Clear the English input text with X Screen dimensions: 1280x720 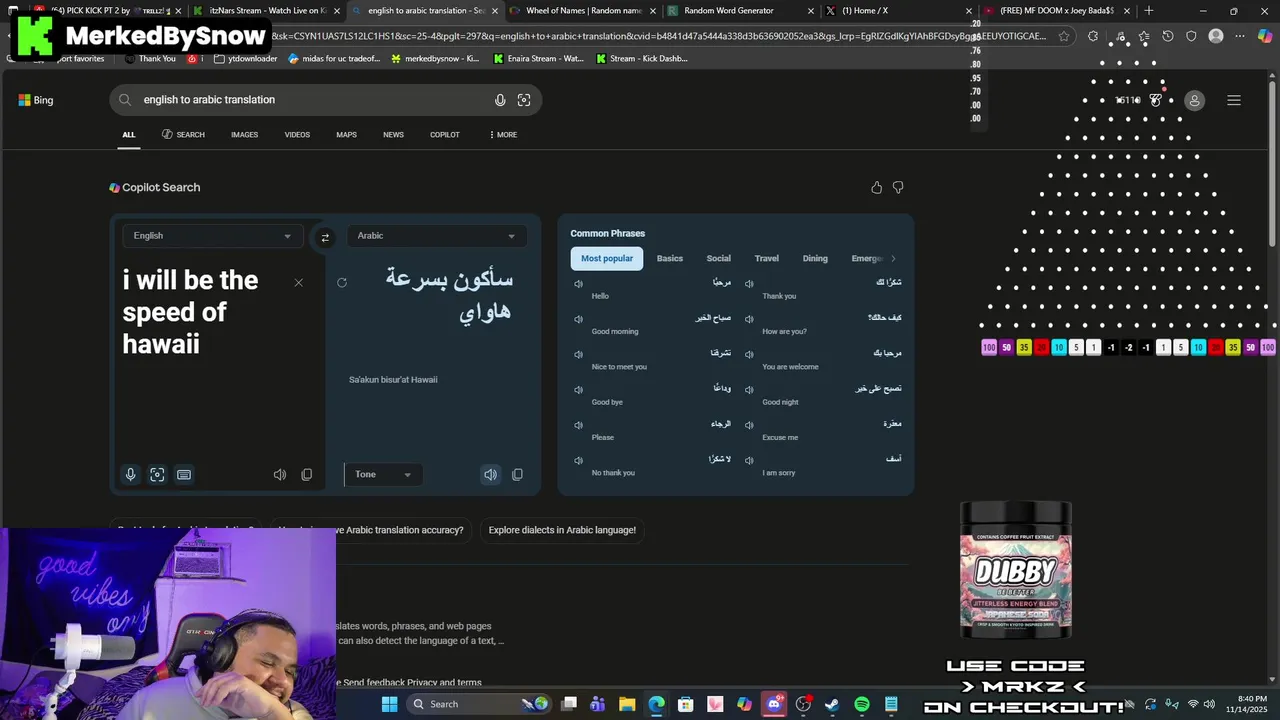point(298,283)
